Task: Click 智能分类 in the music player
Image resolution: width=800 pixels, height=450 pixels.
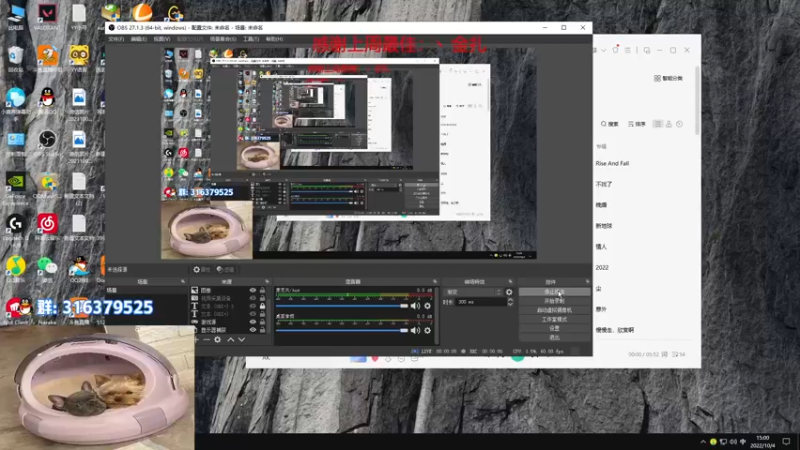Action: [668, 79]
